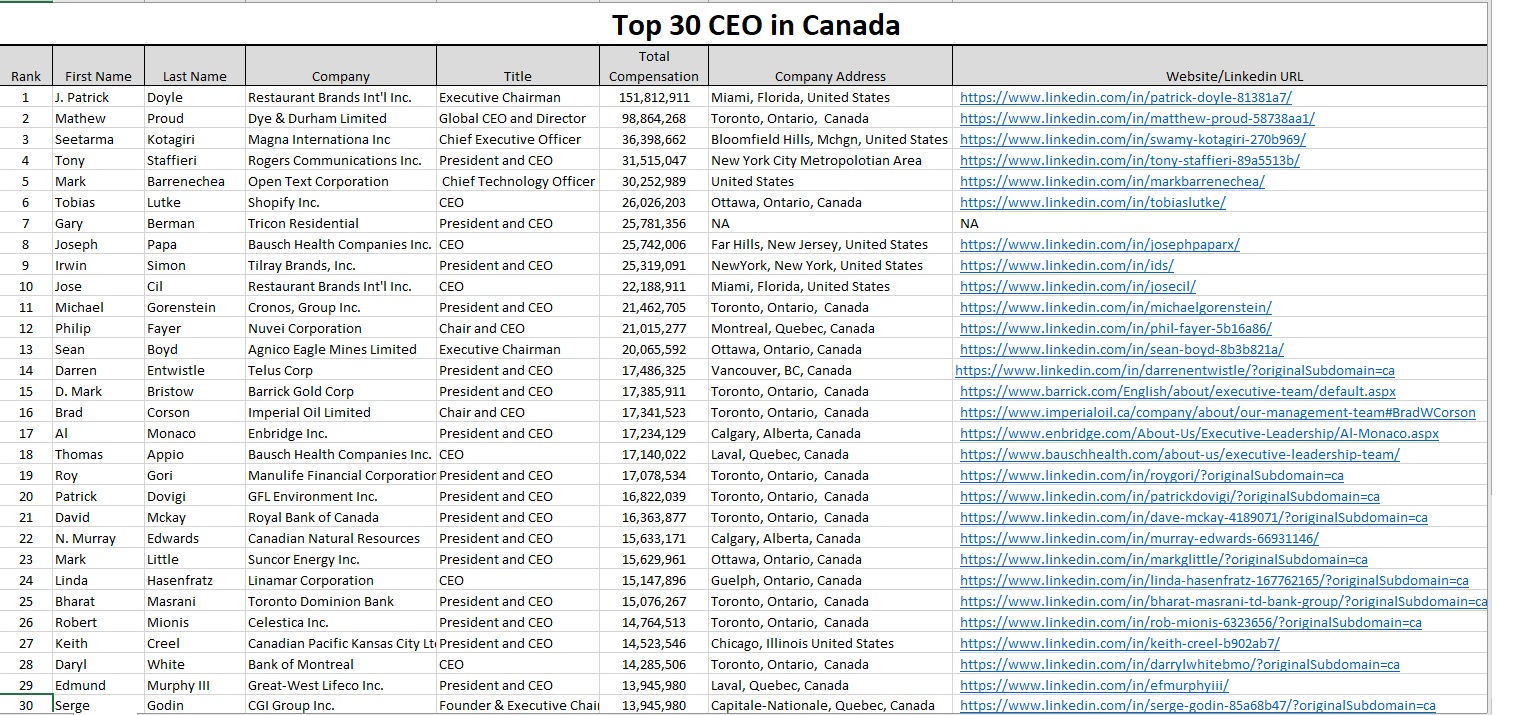Click the 'Toronto Dominion Bank' cell
Image resolution: width=1528 pixels, height=715 pixels.
(341, 601)
